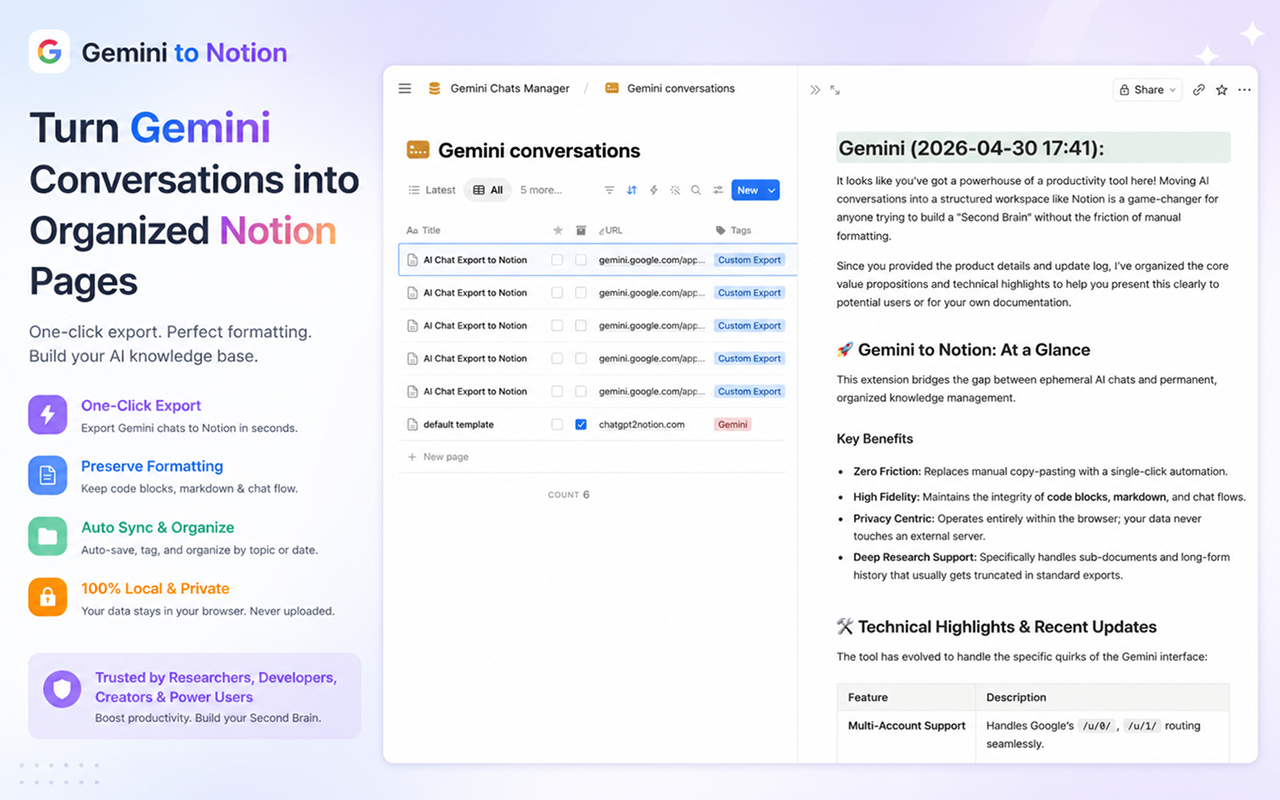
Task: Check the star checkbox in default template row
Action: 557,425
